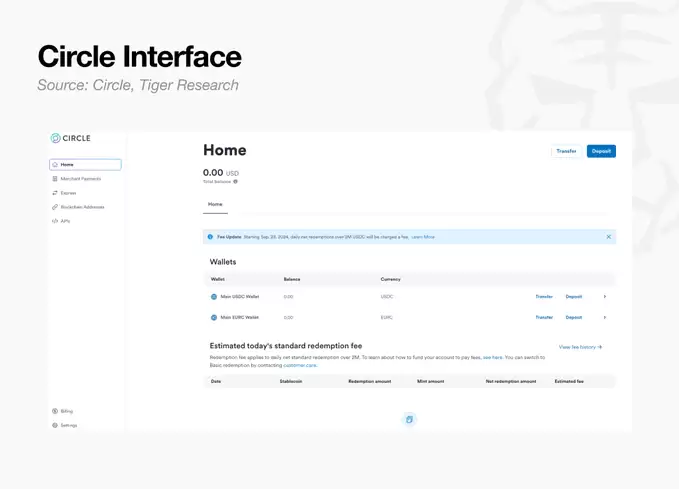Click Deposit link for Main EURC Wallet
Image resolution: width=679 pixels, height=489 pixels.
tap(574, 317)
